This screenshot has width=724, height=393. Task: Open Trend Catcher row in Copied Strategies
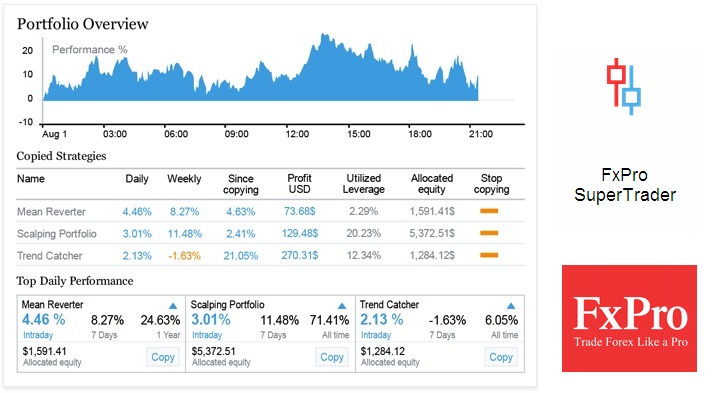tap(271, 255)
